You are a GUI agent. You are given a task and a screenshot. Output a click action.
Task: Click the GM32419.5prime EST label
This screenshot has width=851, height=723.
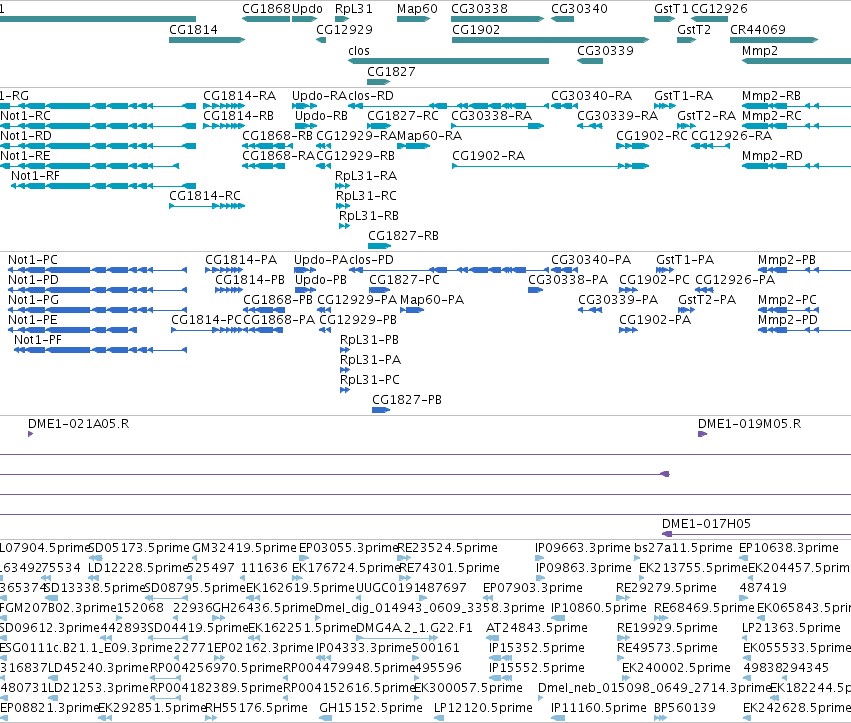tap(244, 548)
